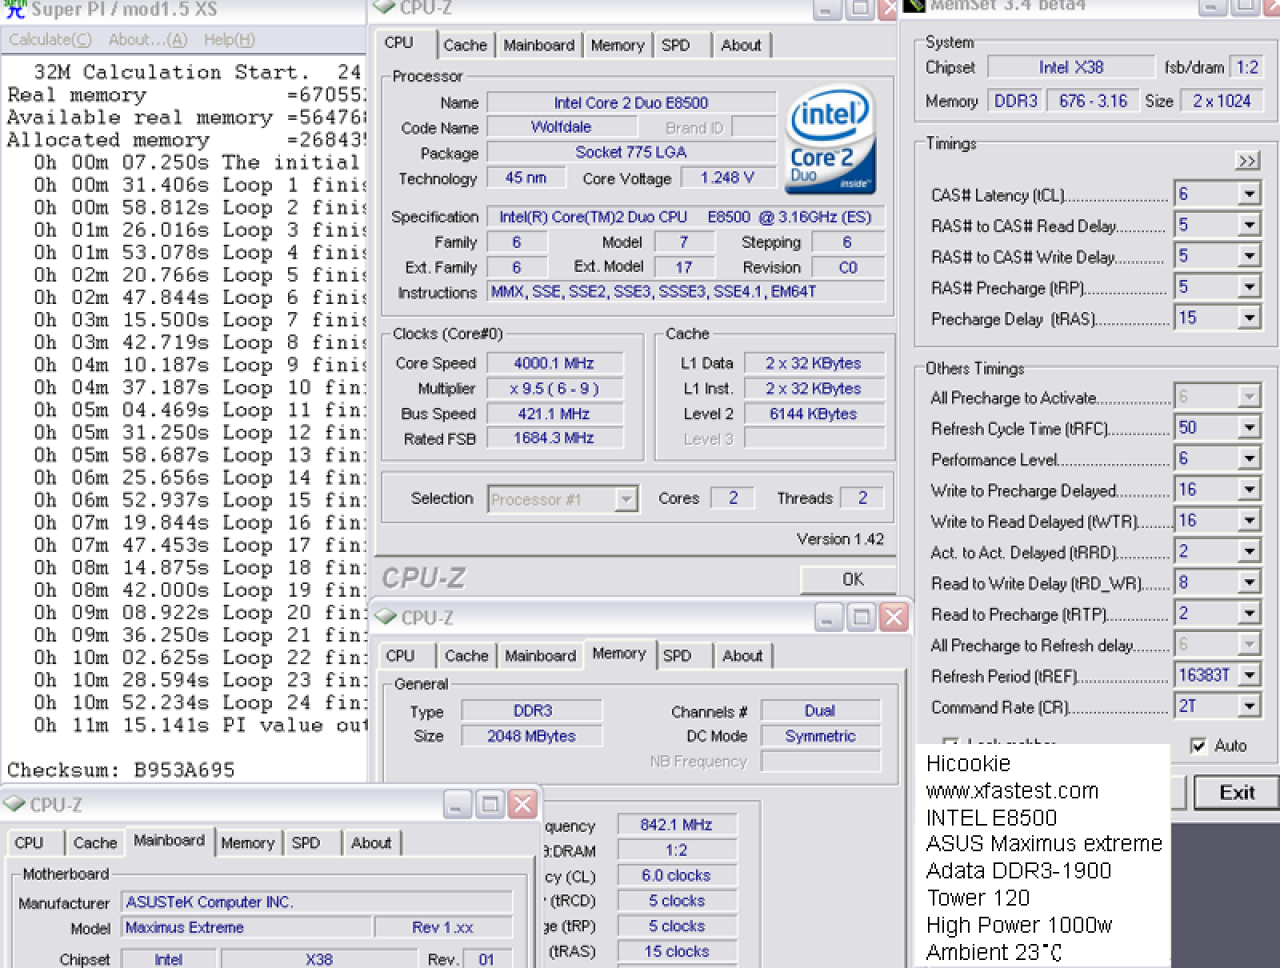Click the Rated FSB value 1684.3 MHz

(x=553, y=439)
